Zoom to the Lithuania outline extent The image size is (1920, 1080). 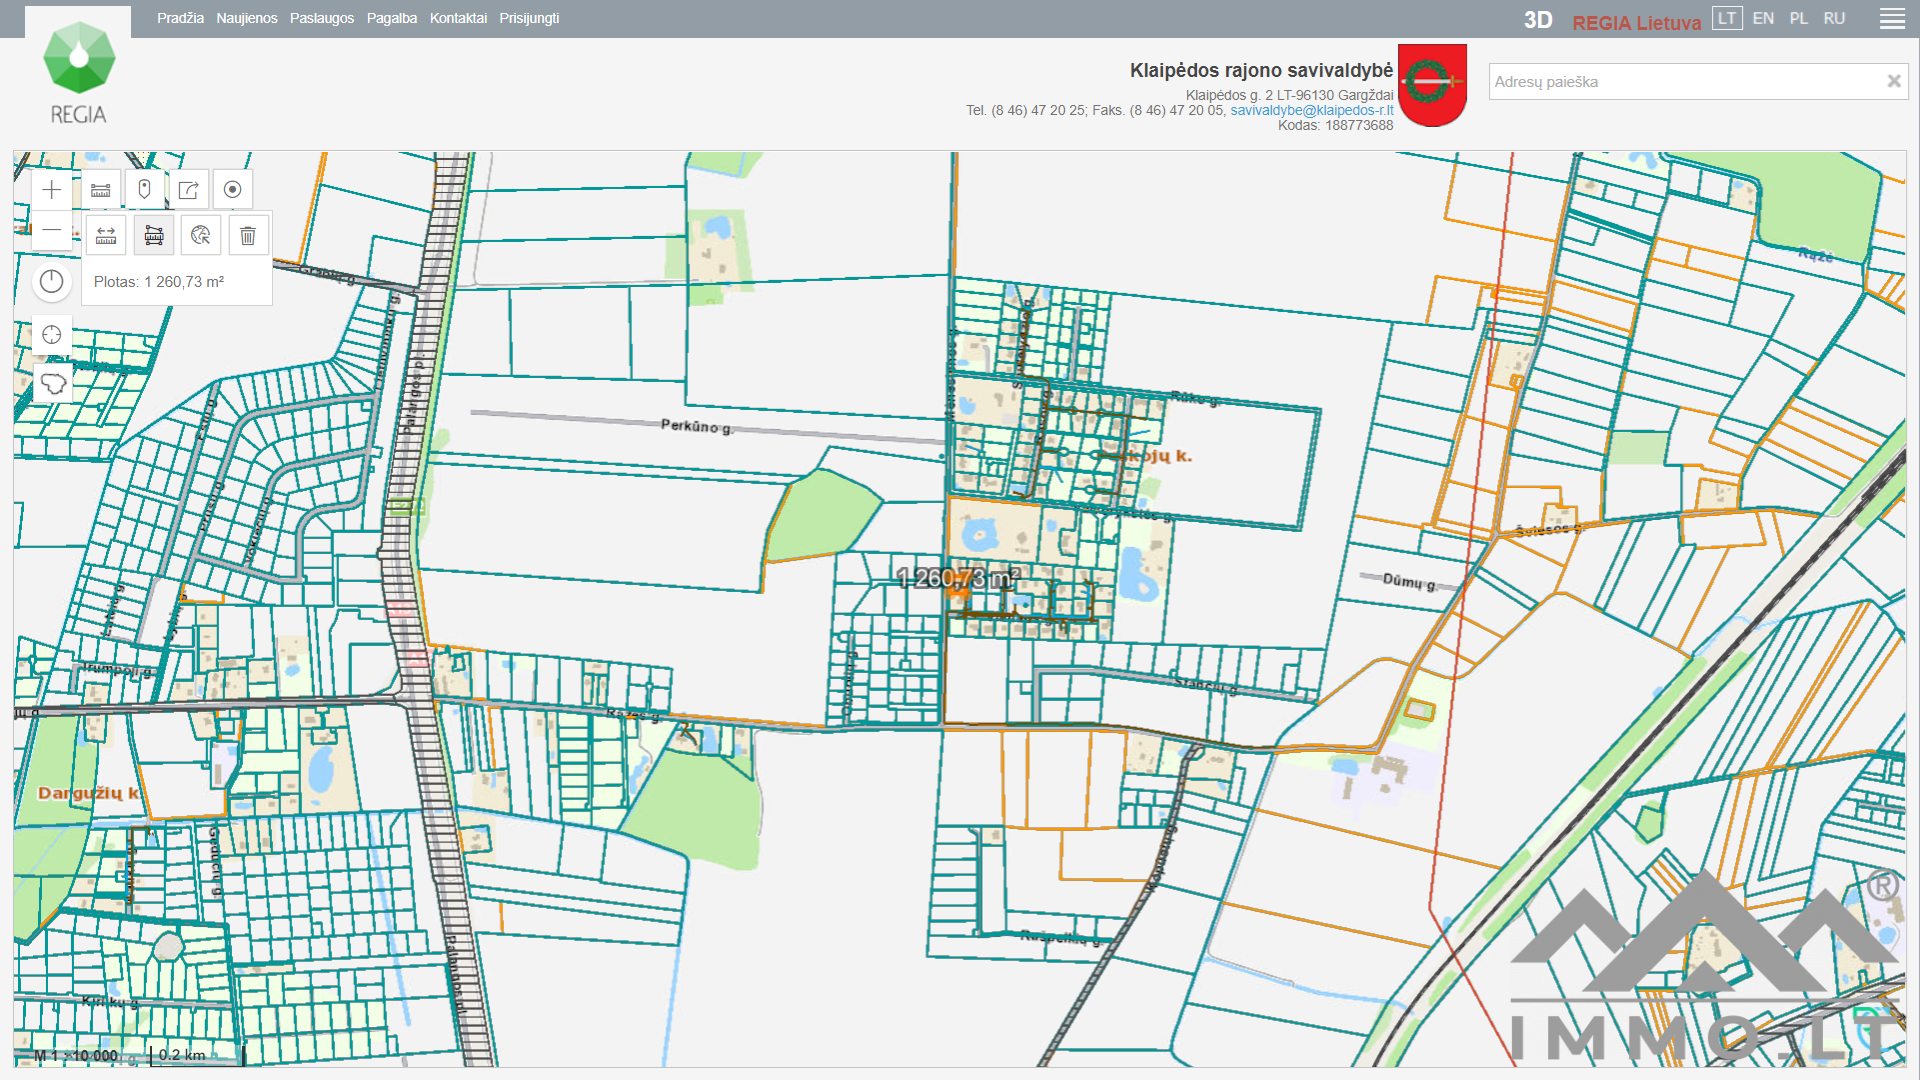click(52, 383)
